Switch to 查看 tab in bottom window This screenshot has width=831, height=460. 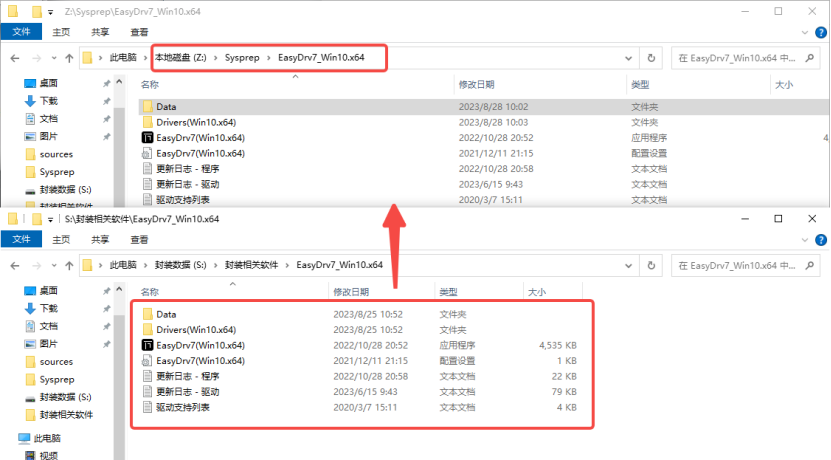139,240
